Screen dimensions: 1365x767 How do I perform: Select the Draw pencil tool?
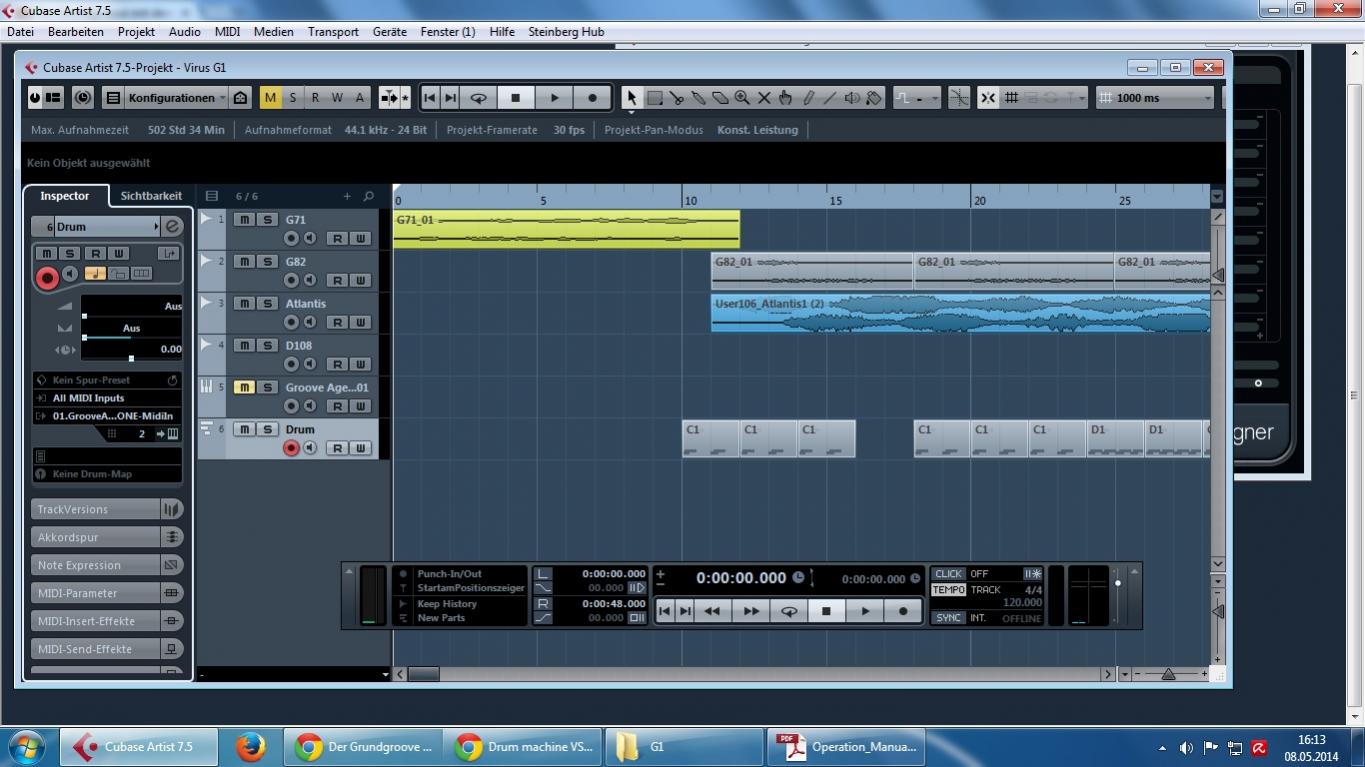(808, 98)
